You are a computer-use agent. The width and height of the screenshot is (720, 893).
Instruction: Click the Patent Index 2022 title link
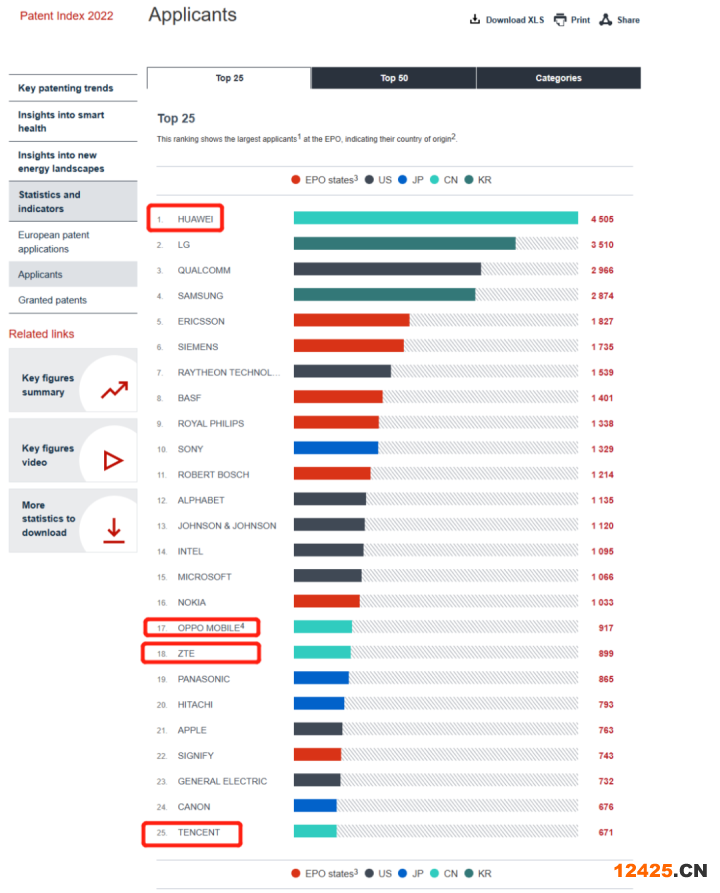[x=67, y=16]
